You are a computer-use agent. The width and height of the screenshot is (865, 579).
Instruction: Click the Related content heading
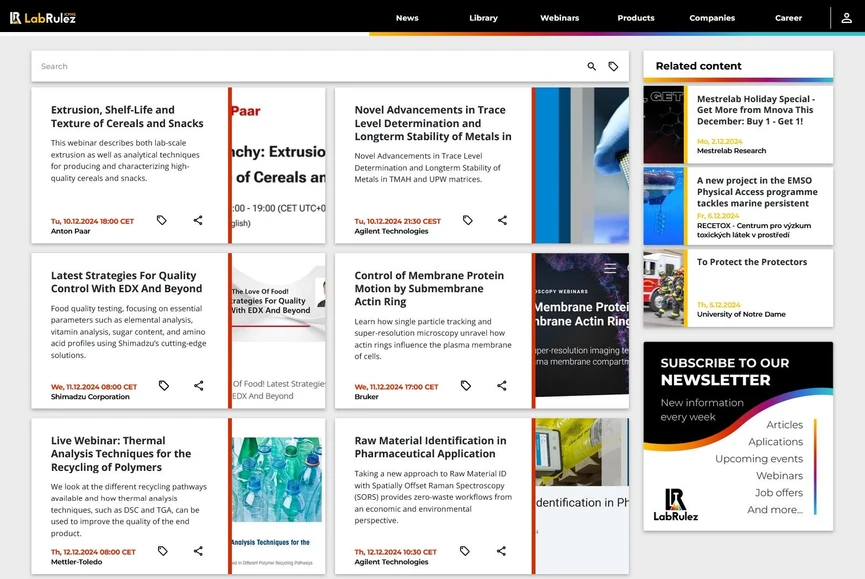tap(698, 66)
